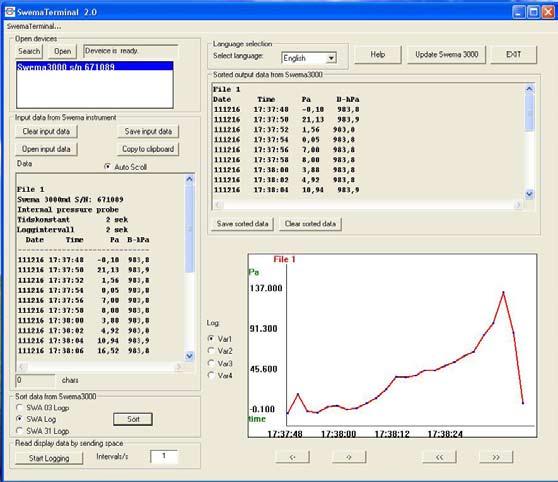Click the Search devices button
This screenshot has width=558, height=482.
[29, 51]
